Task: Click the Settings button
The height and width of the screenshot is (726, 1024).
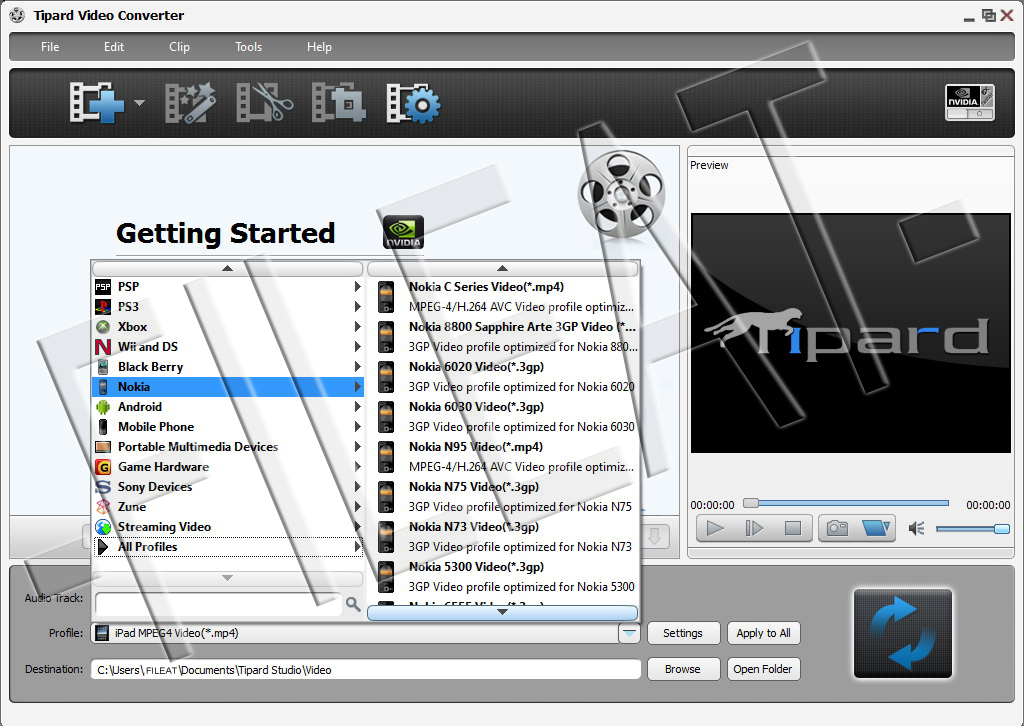Action: pyautogui.click(x=683, y=633)
